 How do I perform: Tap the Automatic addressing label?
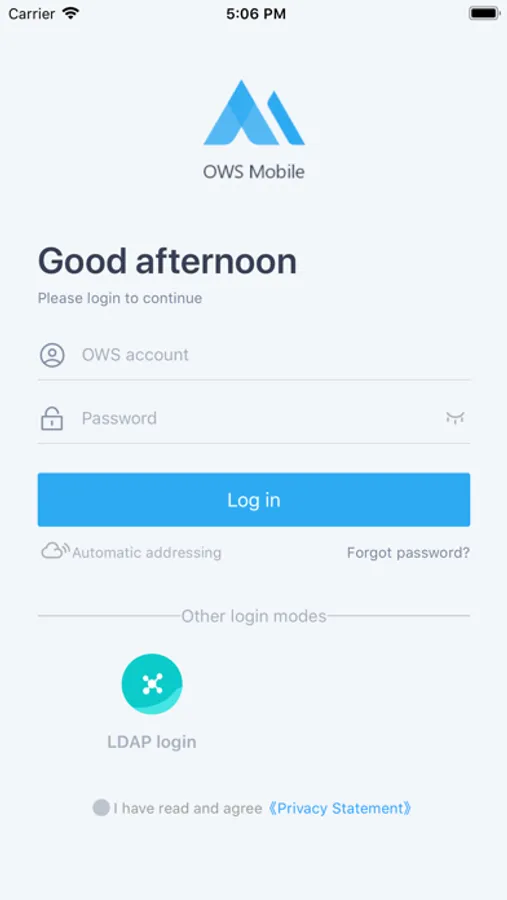click(x=146, y=553)
